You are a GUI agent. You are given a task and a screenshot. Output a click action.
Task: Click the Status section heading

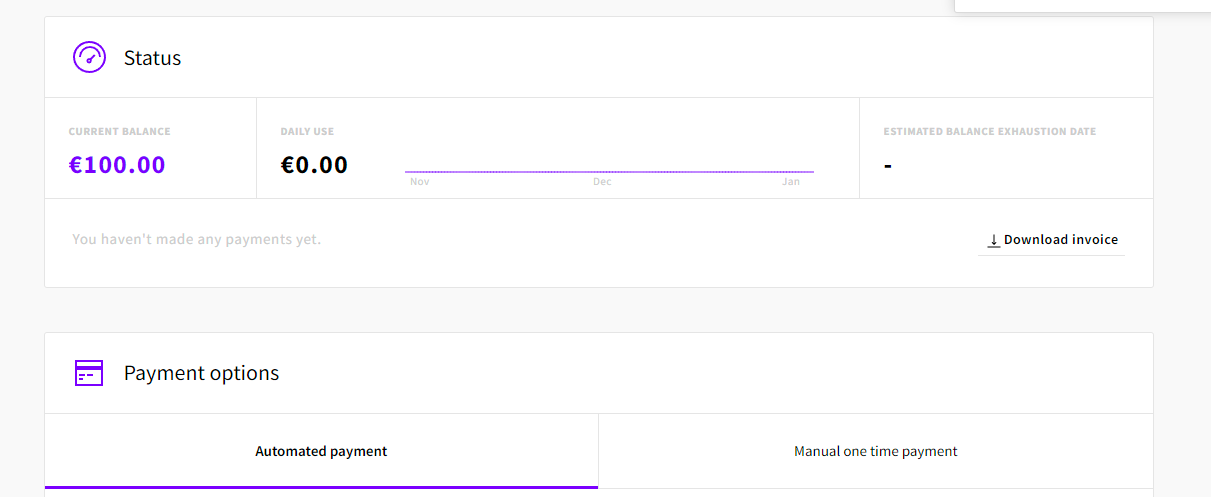pyautogui.click(x=152, y=58)
